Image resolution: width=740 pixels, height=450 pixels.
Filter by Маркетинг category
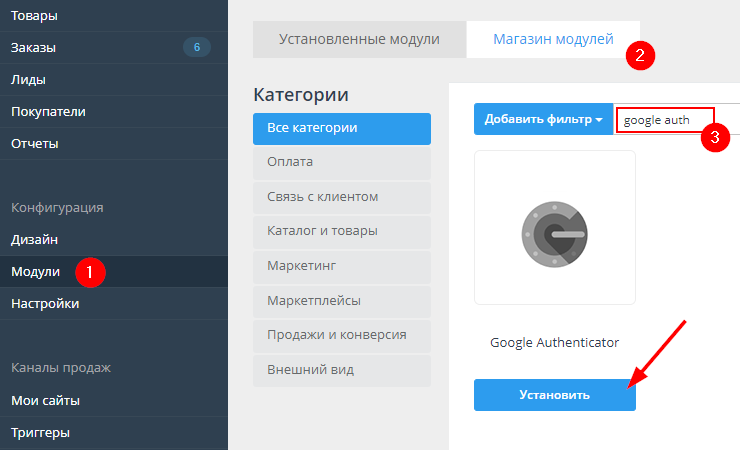(341, 266)
